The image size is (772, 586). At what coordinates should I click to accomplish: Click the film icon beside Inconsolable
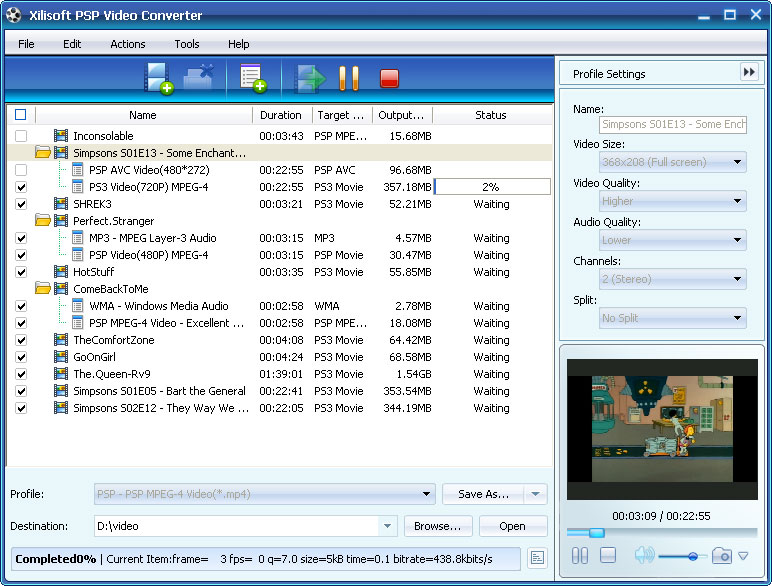click(x=61, y=135)
